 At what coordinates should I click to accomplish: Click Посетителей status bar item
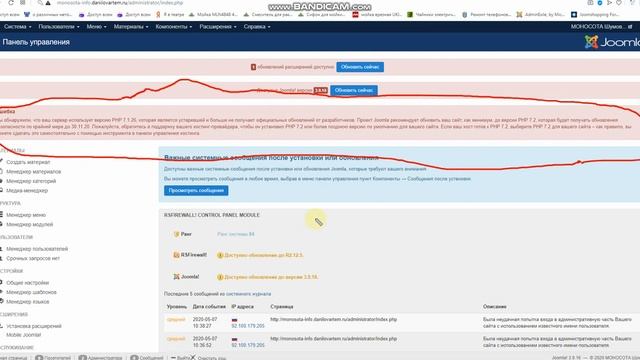53,358
